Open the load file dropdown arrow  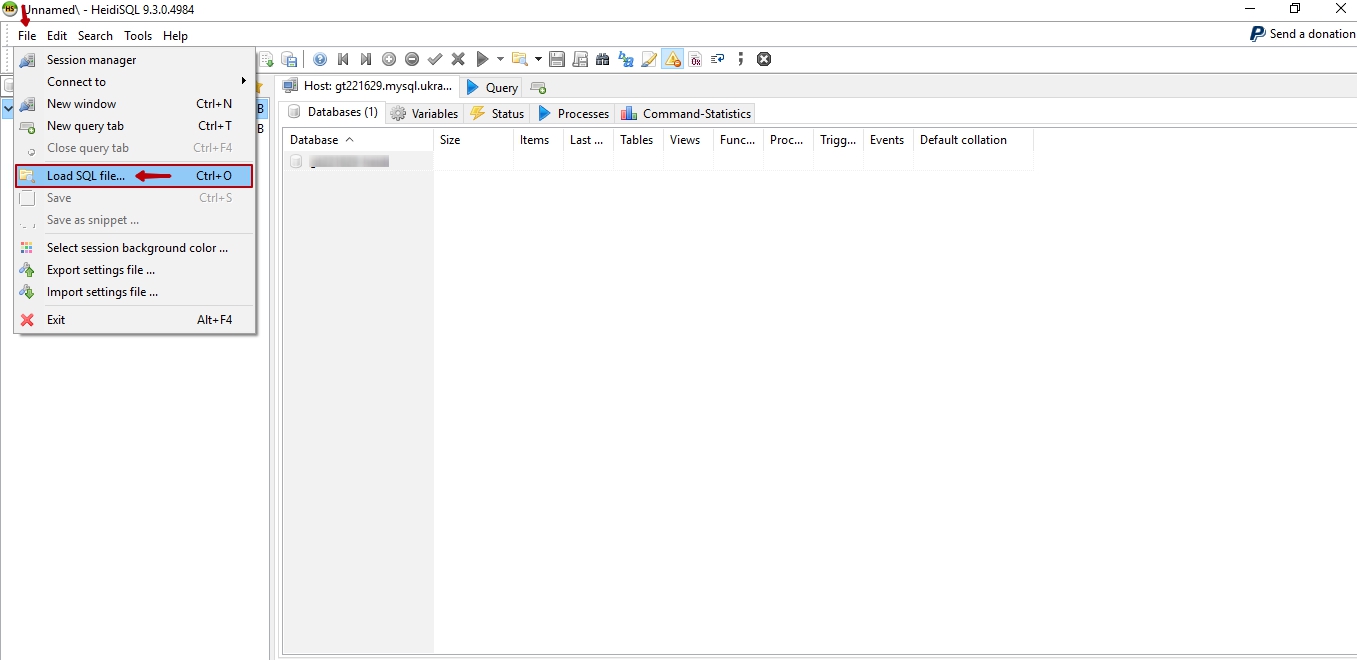pos(538,59)
